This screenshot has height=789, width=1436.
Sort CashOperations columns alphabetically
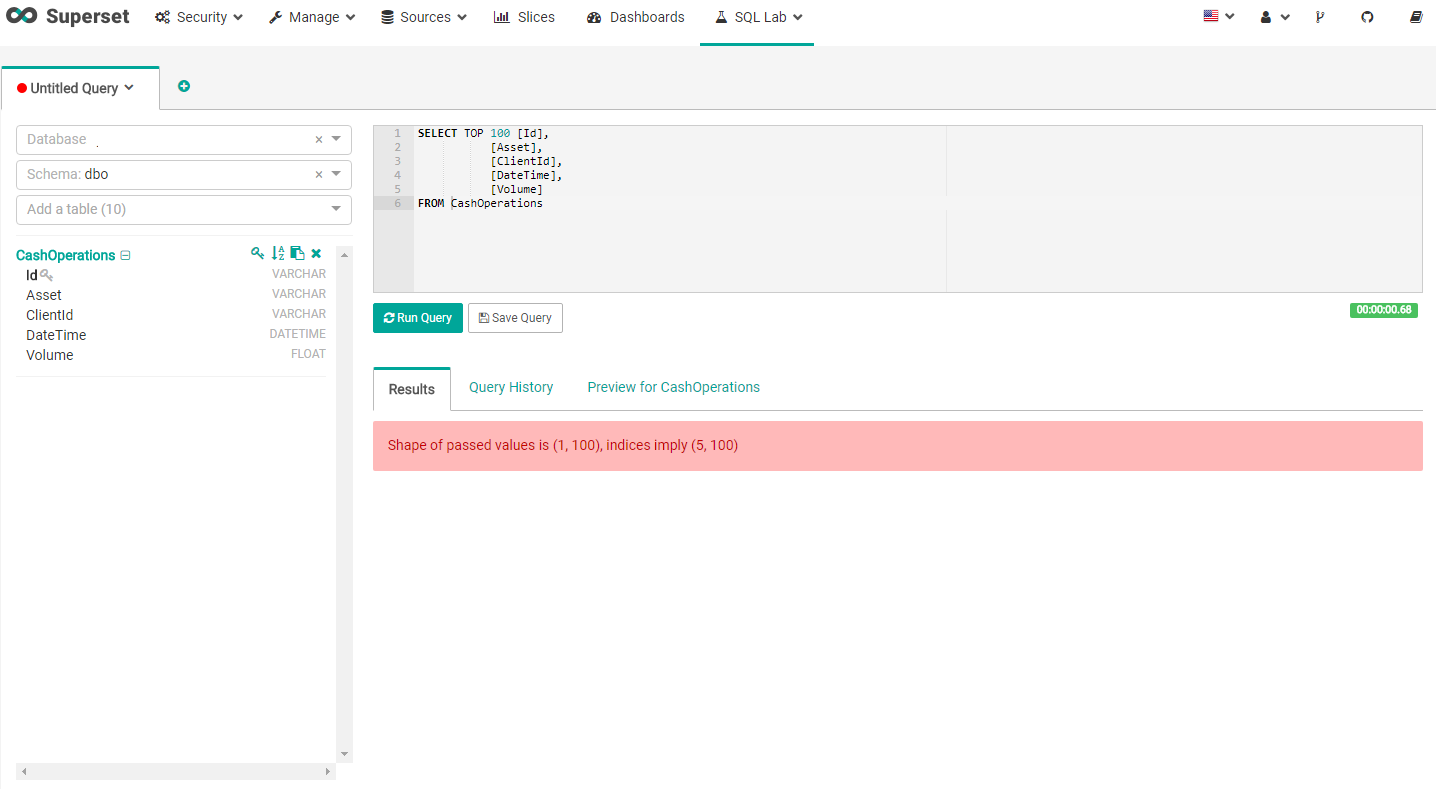point(278,253)
